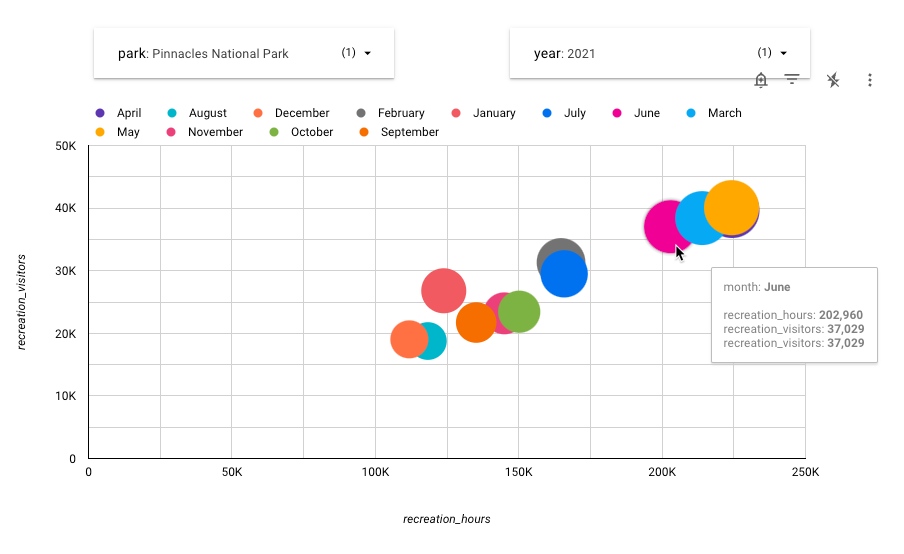This screenshot has width=904, height=554.
Task: Click the September legend label
Action: (x=409, y=132)
